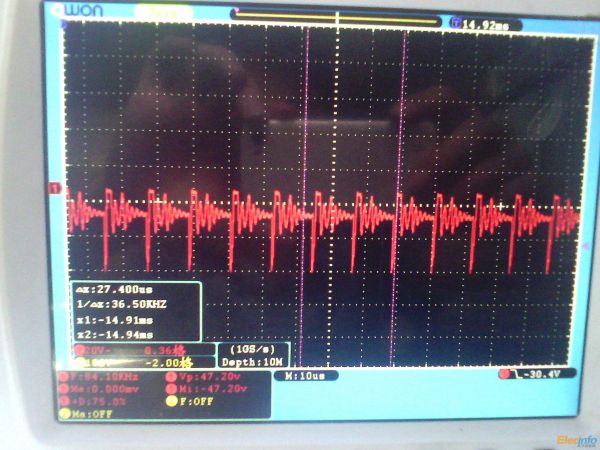Select the x1:-14.91ms cursor value
This screenshot has height=450, width=600.
pyautogui.click(x=115, y=320)
